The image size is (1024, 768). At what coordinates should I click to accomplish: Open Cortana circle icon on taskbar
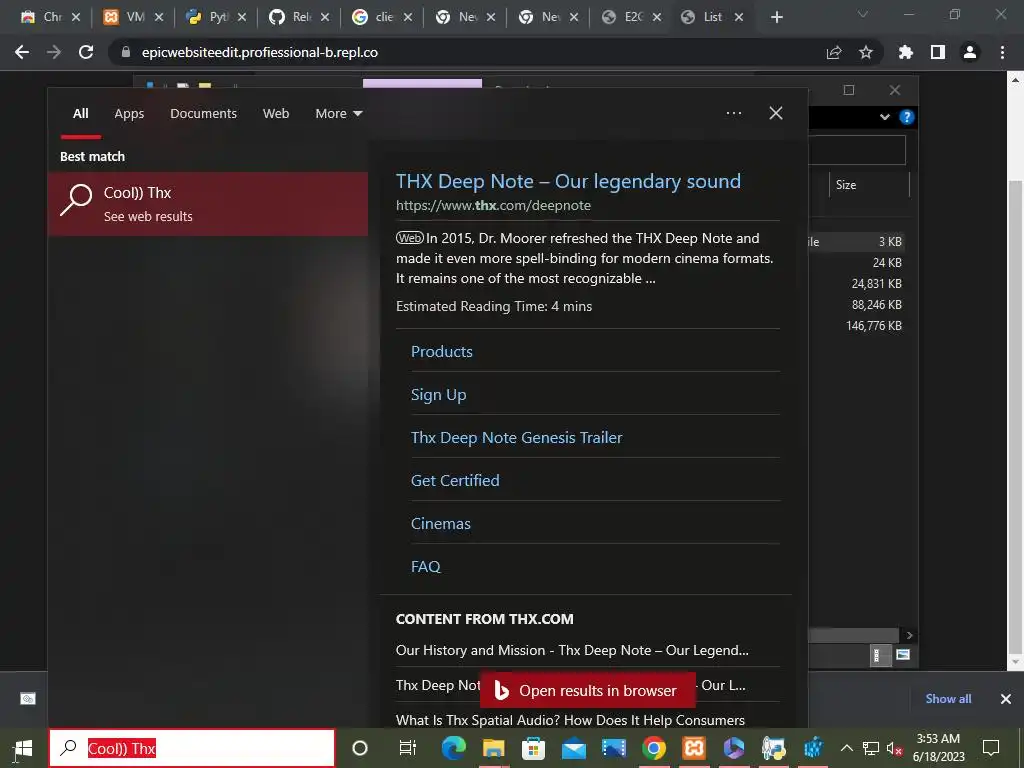[x=360, y=748]
